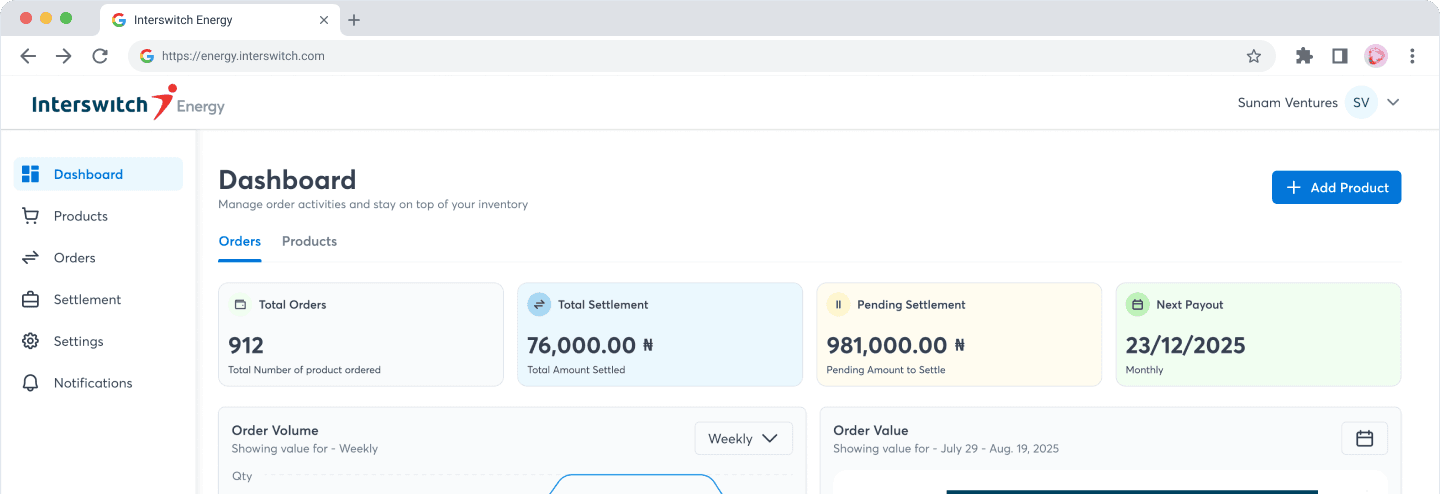
Task: Click the Total Orders card icon
Action: 240,304
